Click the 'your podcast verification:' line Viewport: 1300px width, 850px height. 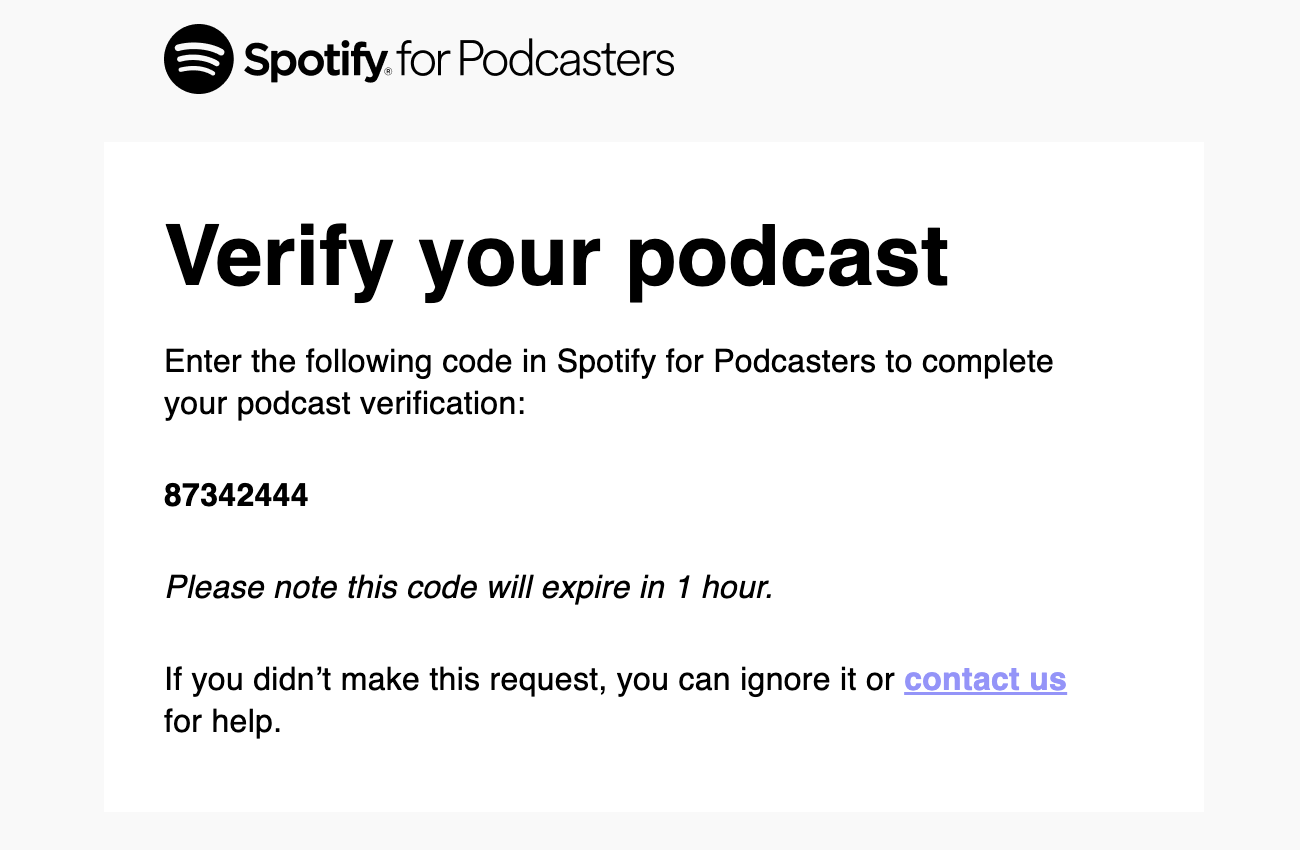tap(344, 404)
